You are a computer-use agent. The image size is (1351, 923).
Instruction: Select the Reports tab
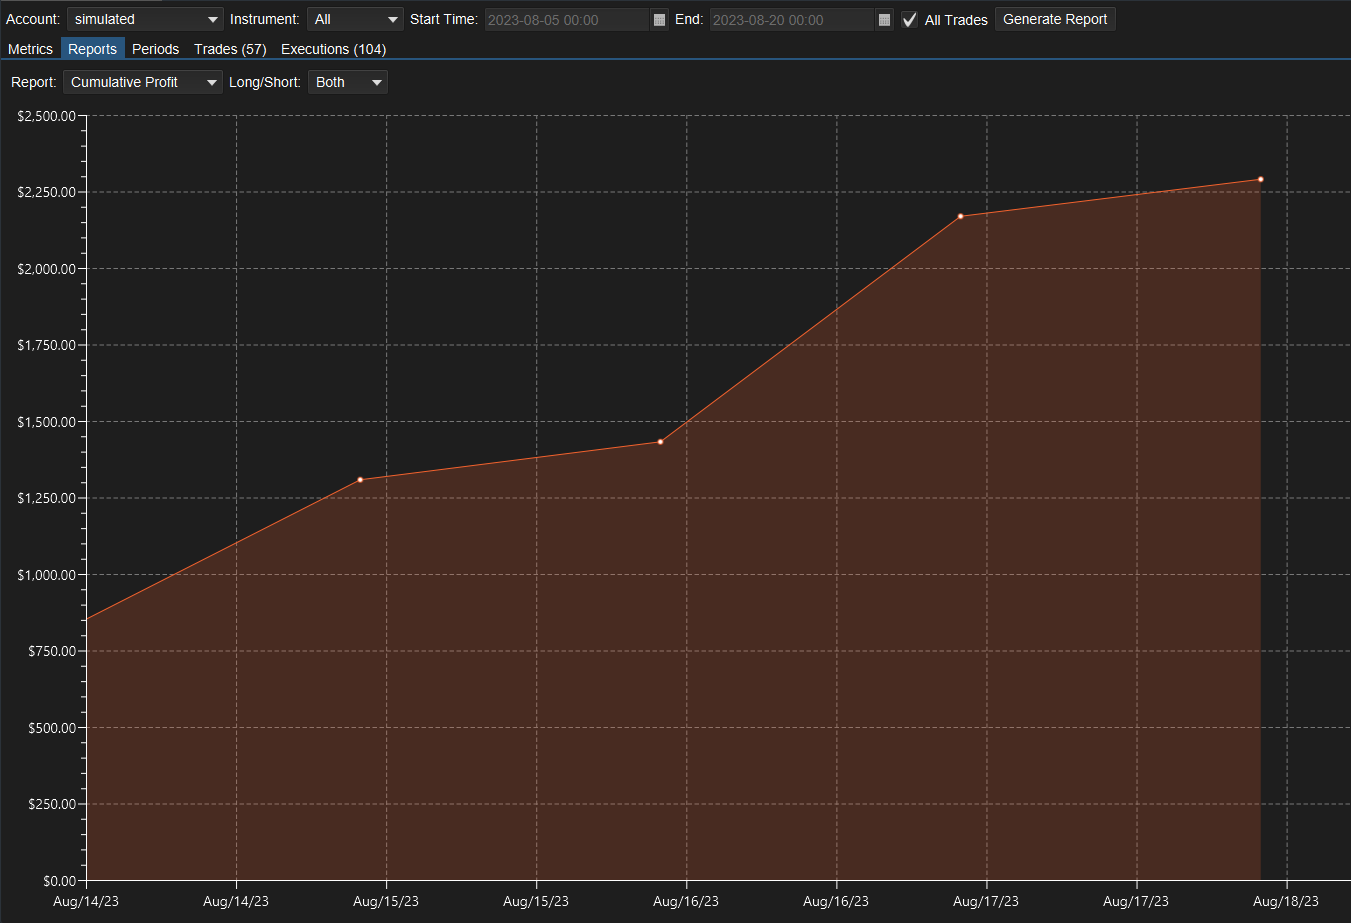tap(93, 49)
